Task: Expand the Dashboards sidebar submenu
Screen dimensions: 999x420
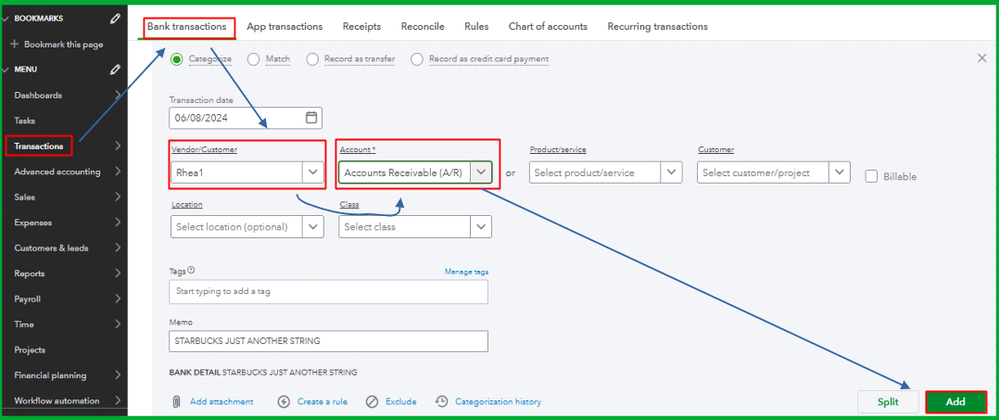Action: coord(118,95)
